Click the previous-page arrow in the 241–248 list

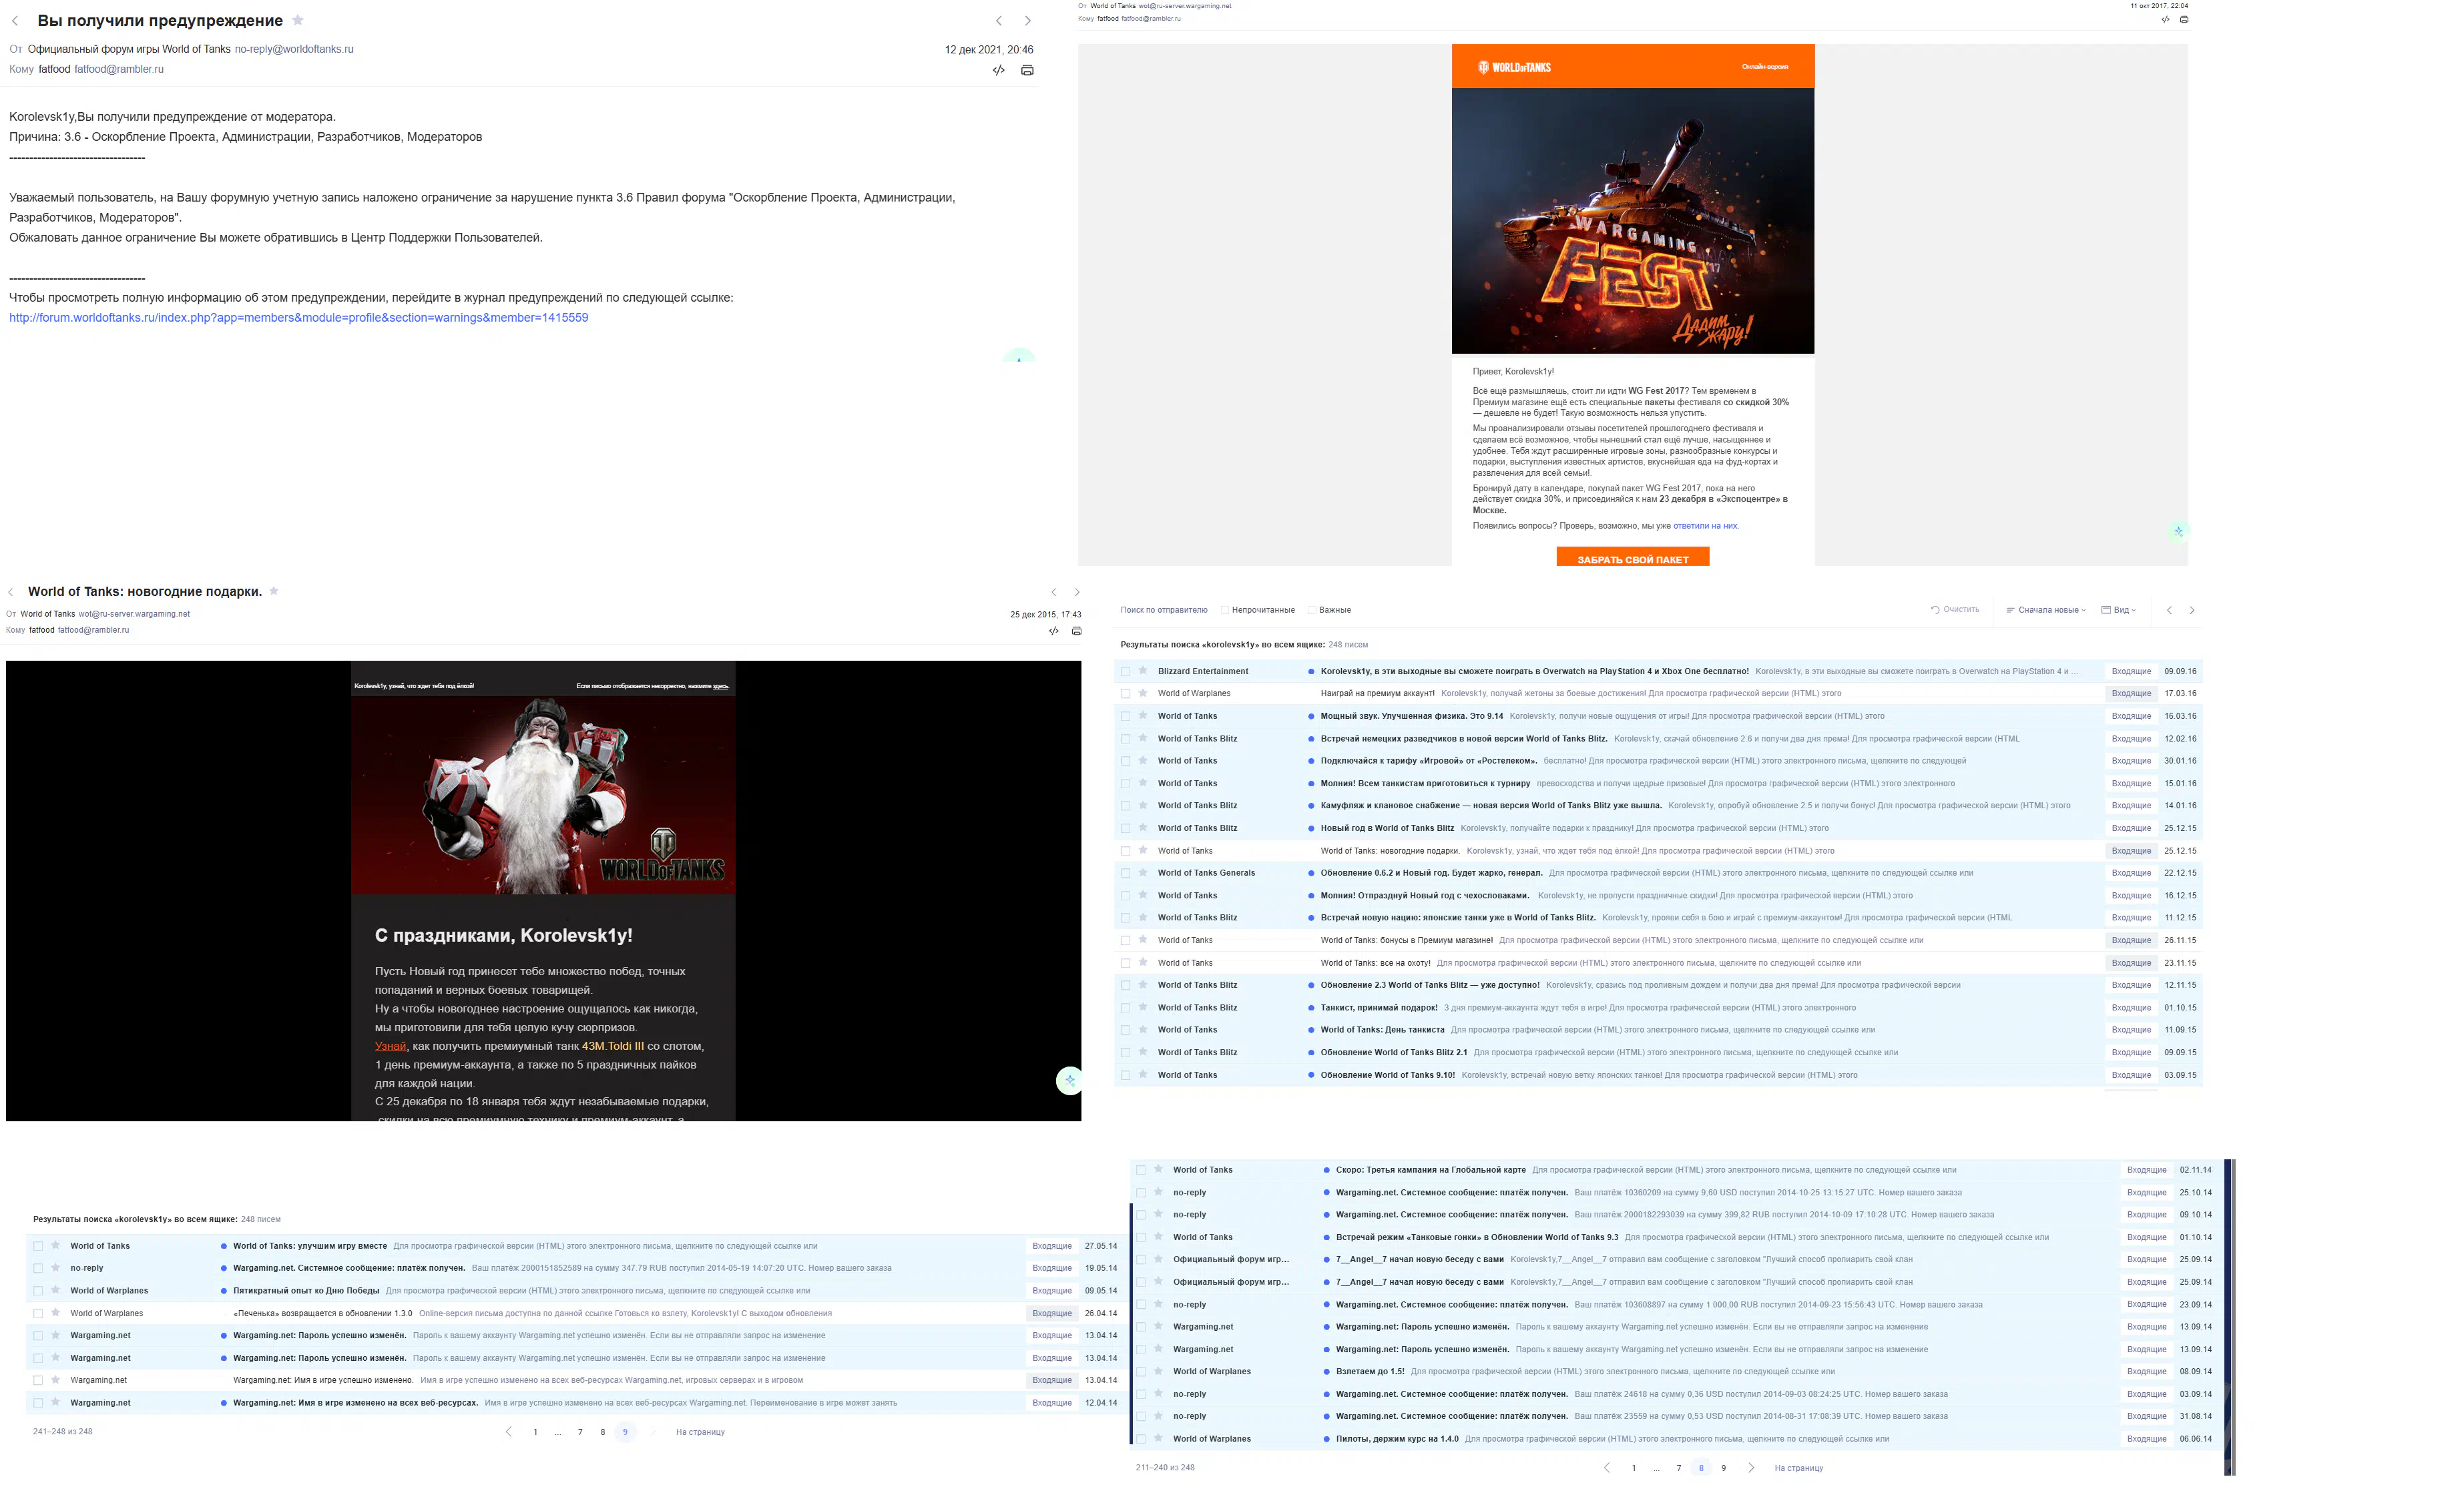tap(509, 1432)
